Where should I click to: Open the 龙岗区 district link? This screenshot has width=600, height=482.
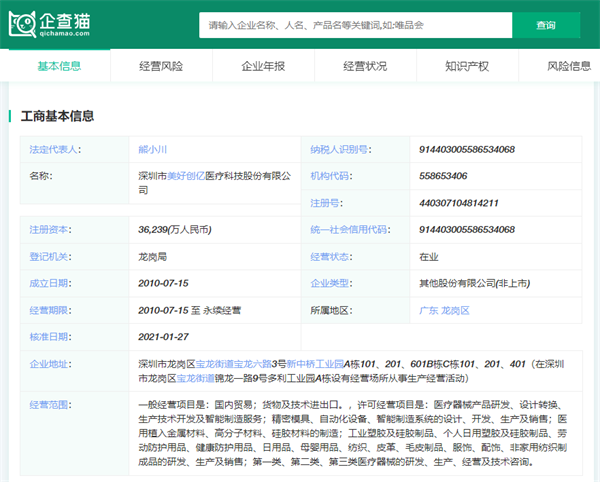[456, 311]
